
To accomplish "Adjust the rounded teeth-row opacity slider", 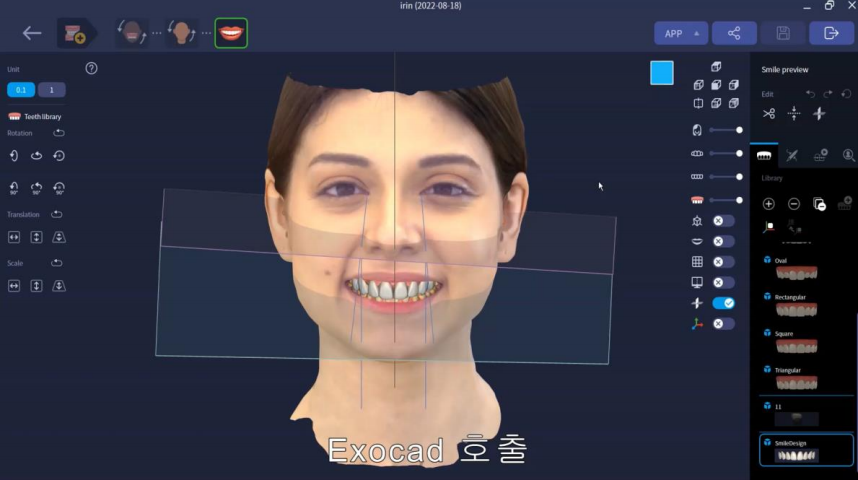I will pos(726,154).
